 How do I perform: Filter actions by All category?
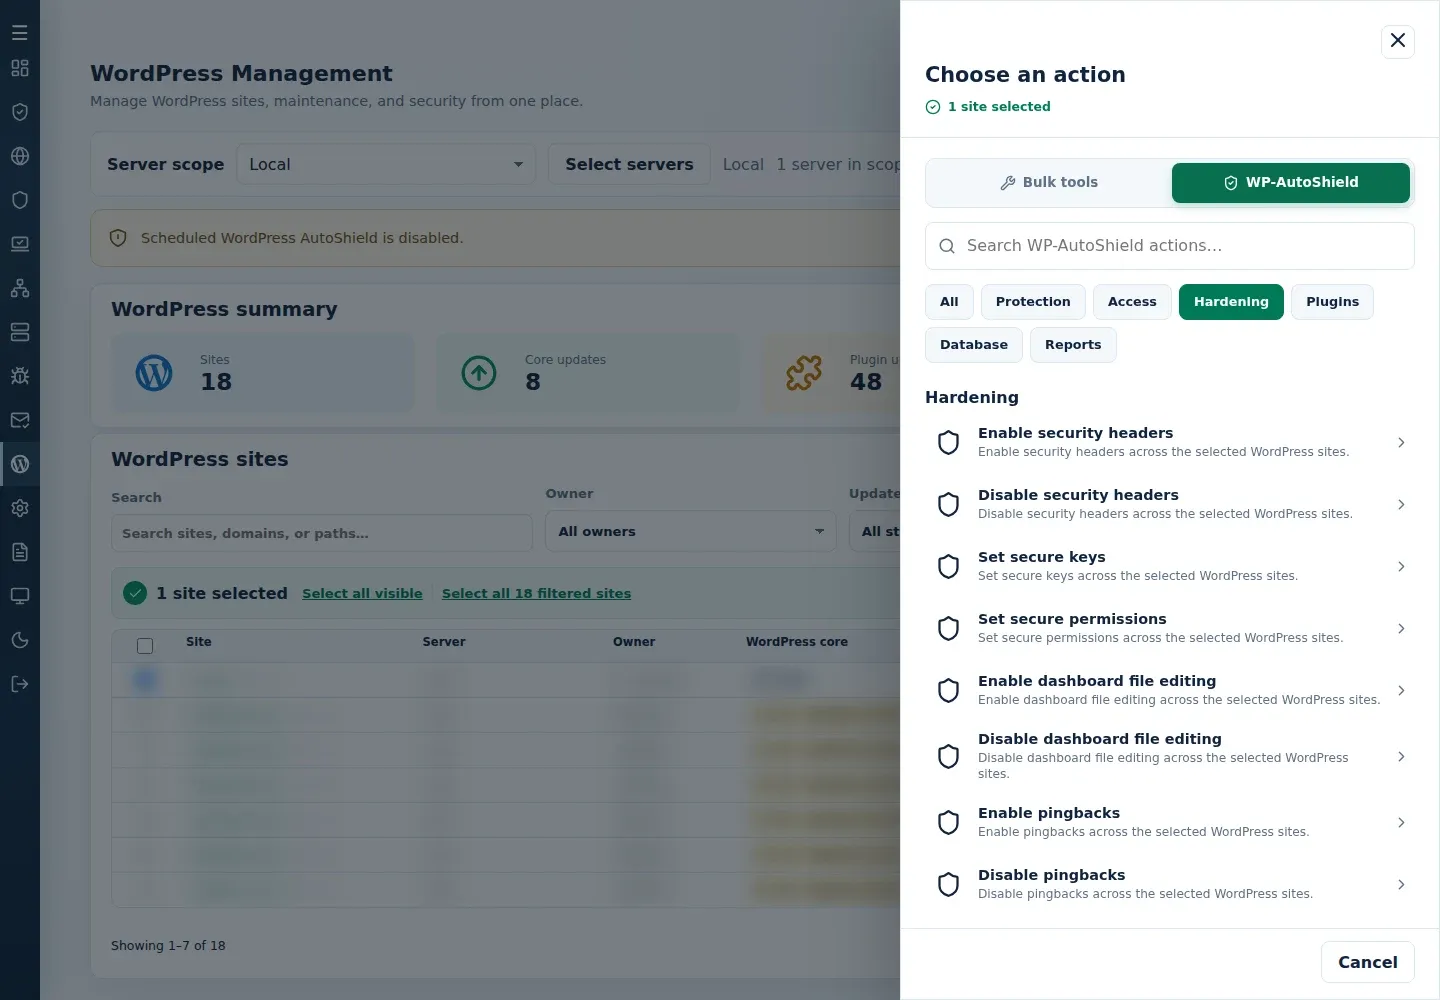coord(949,302)
